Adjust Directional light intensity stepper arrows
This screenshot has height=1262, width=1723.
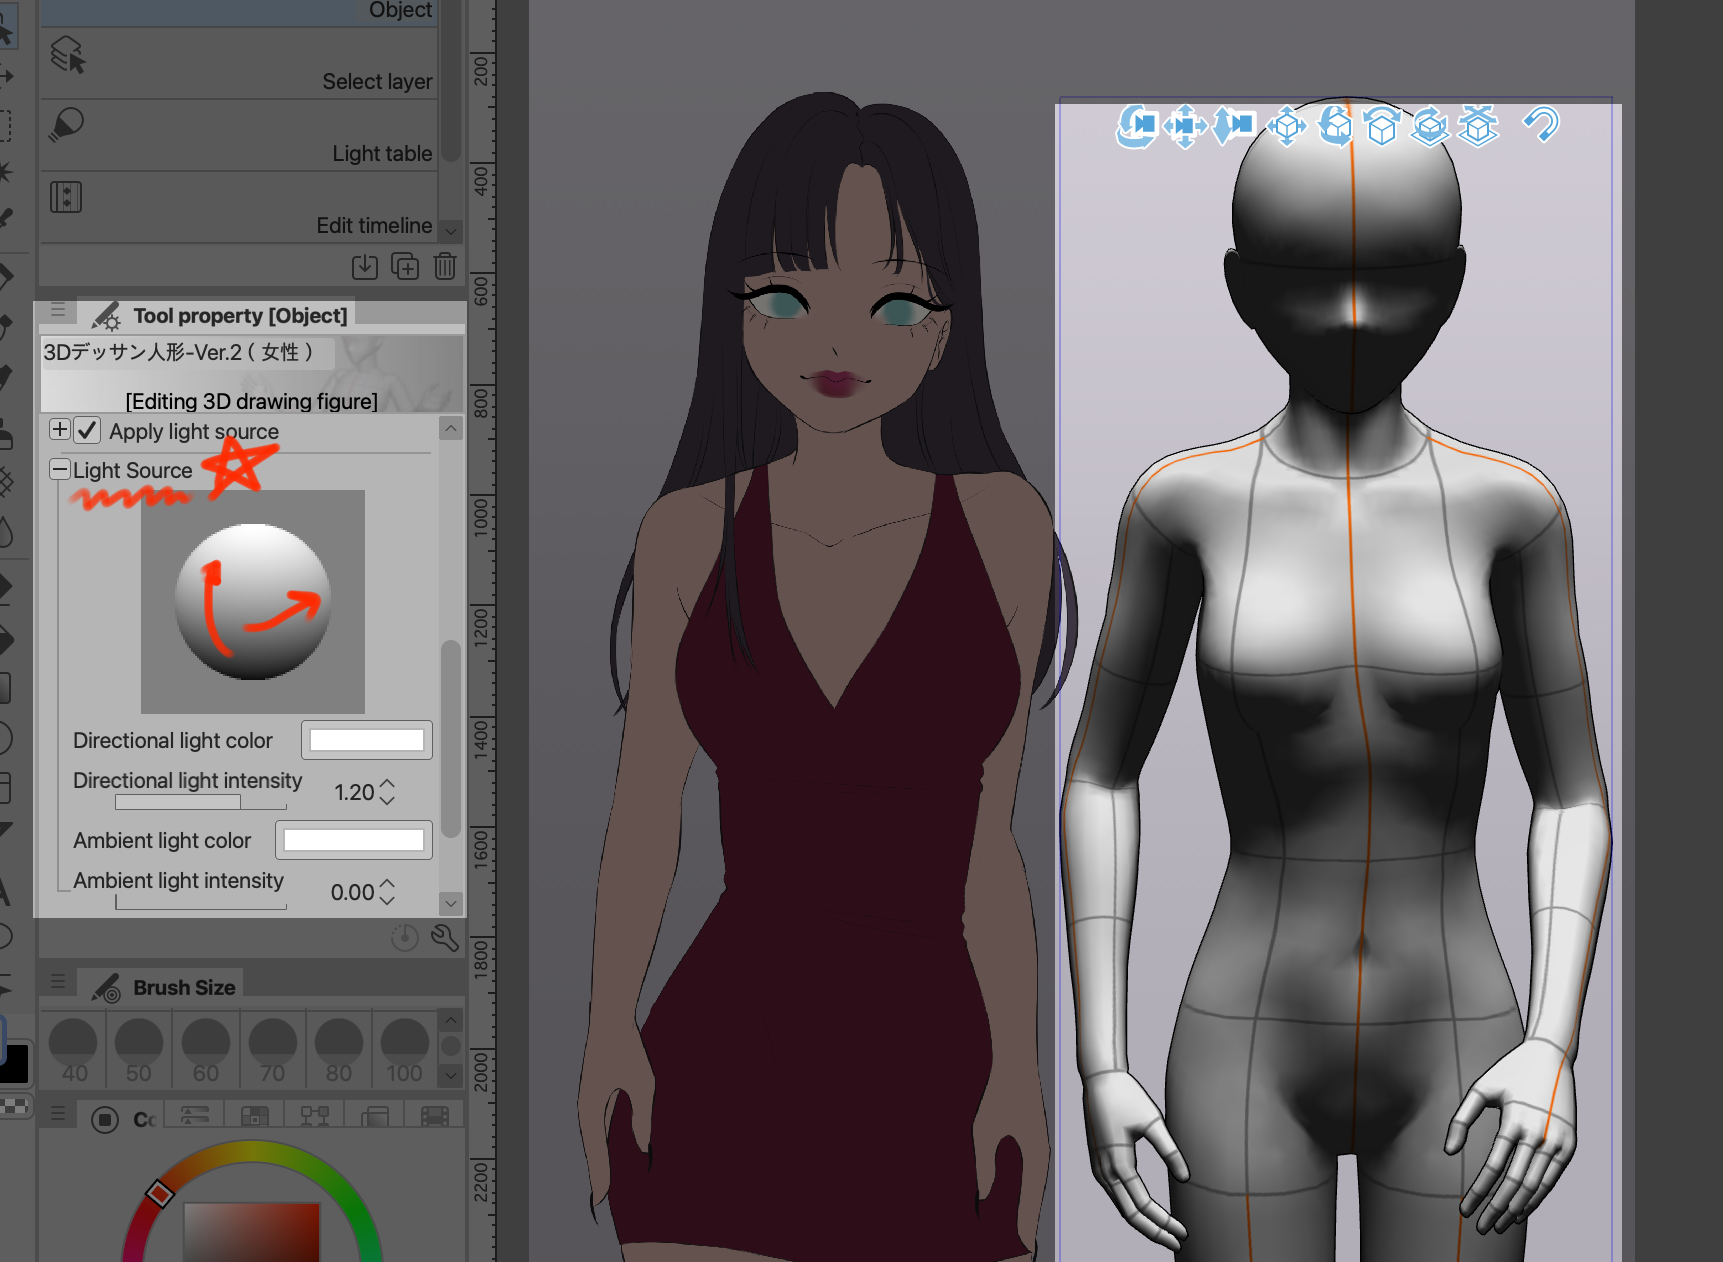click(x=388, y=792)
